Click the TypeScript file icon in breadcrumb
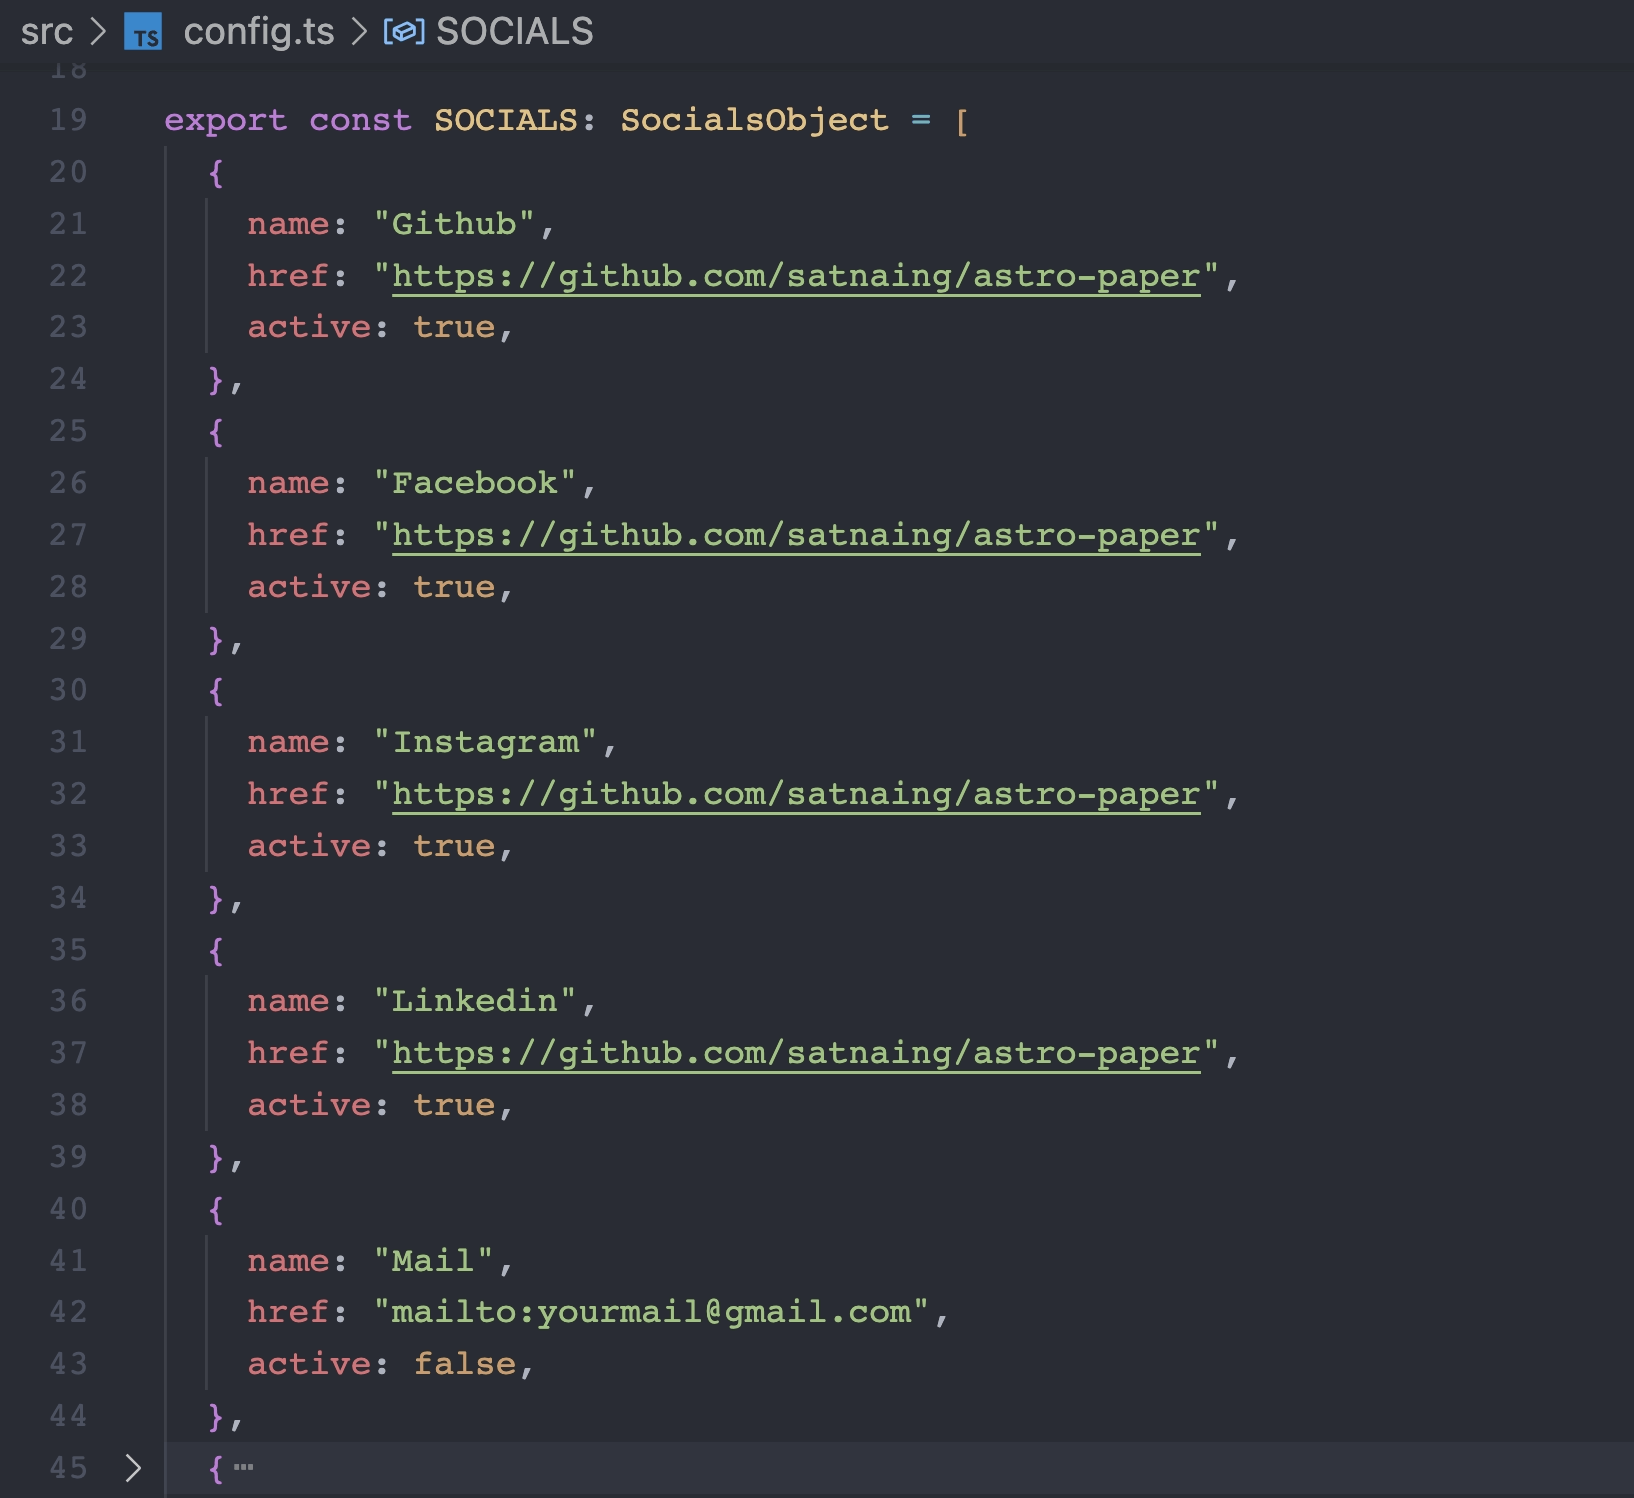 (x=143, y=32)
